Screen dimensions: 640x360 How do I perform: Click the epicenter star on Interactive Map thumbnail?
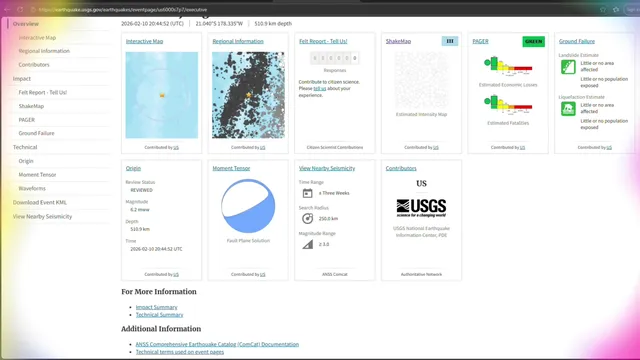point(162,95)
